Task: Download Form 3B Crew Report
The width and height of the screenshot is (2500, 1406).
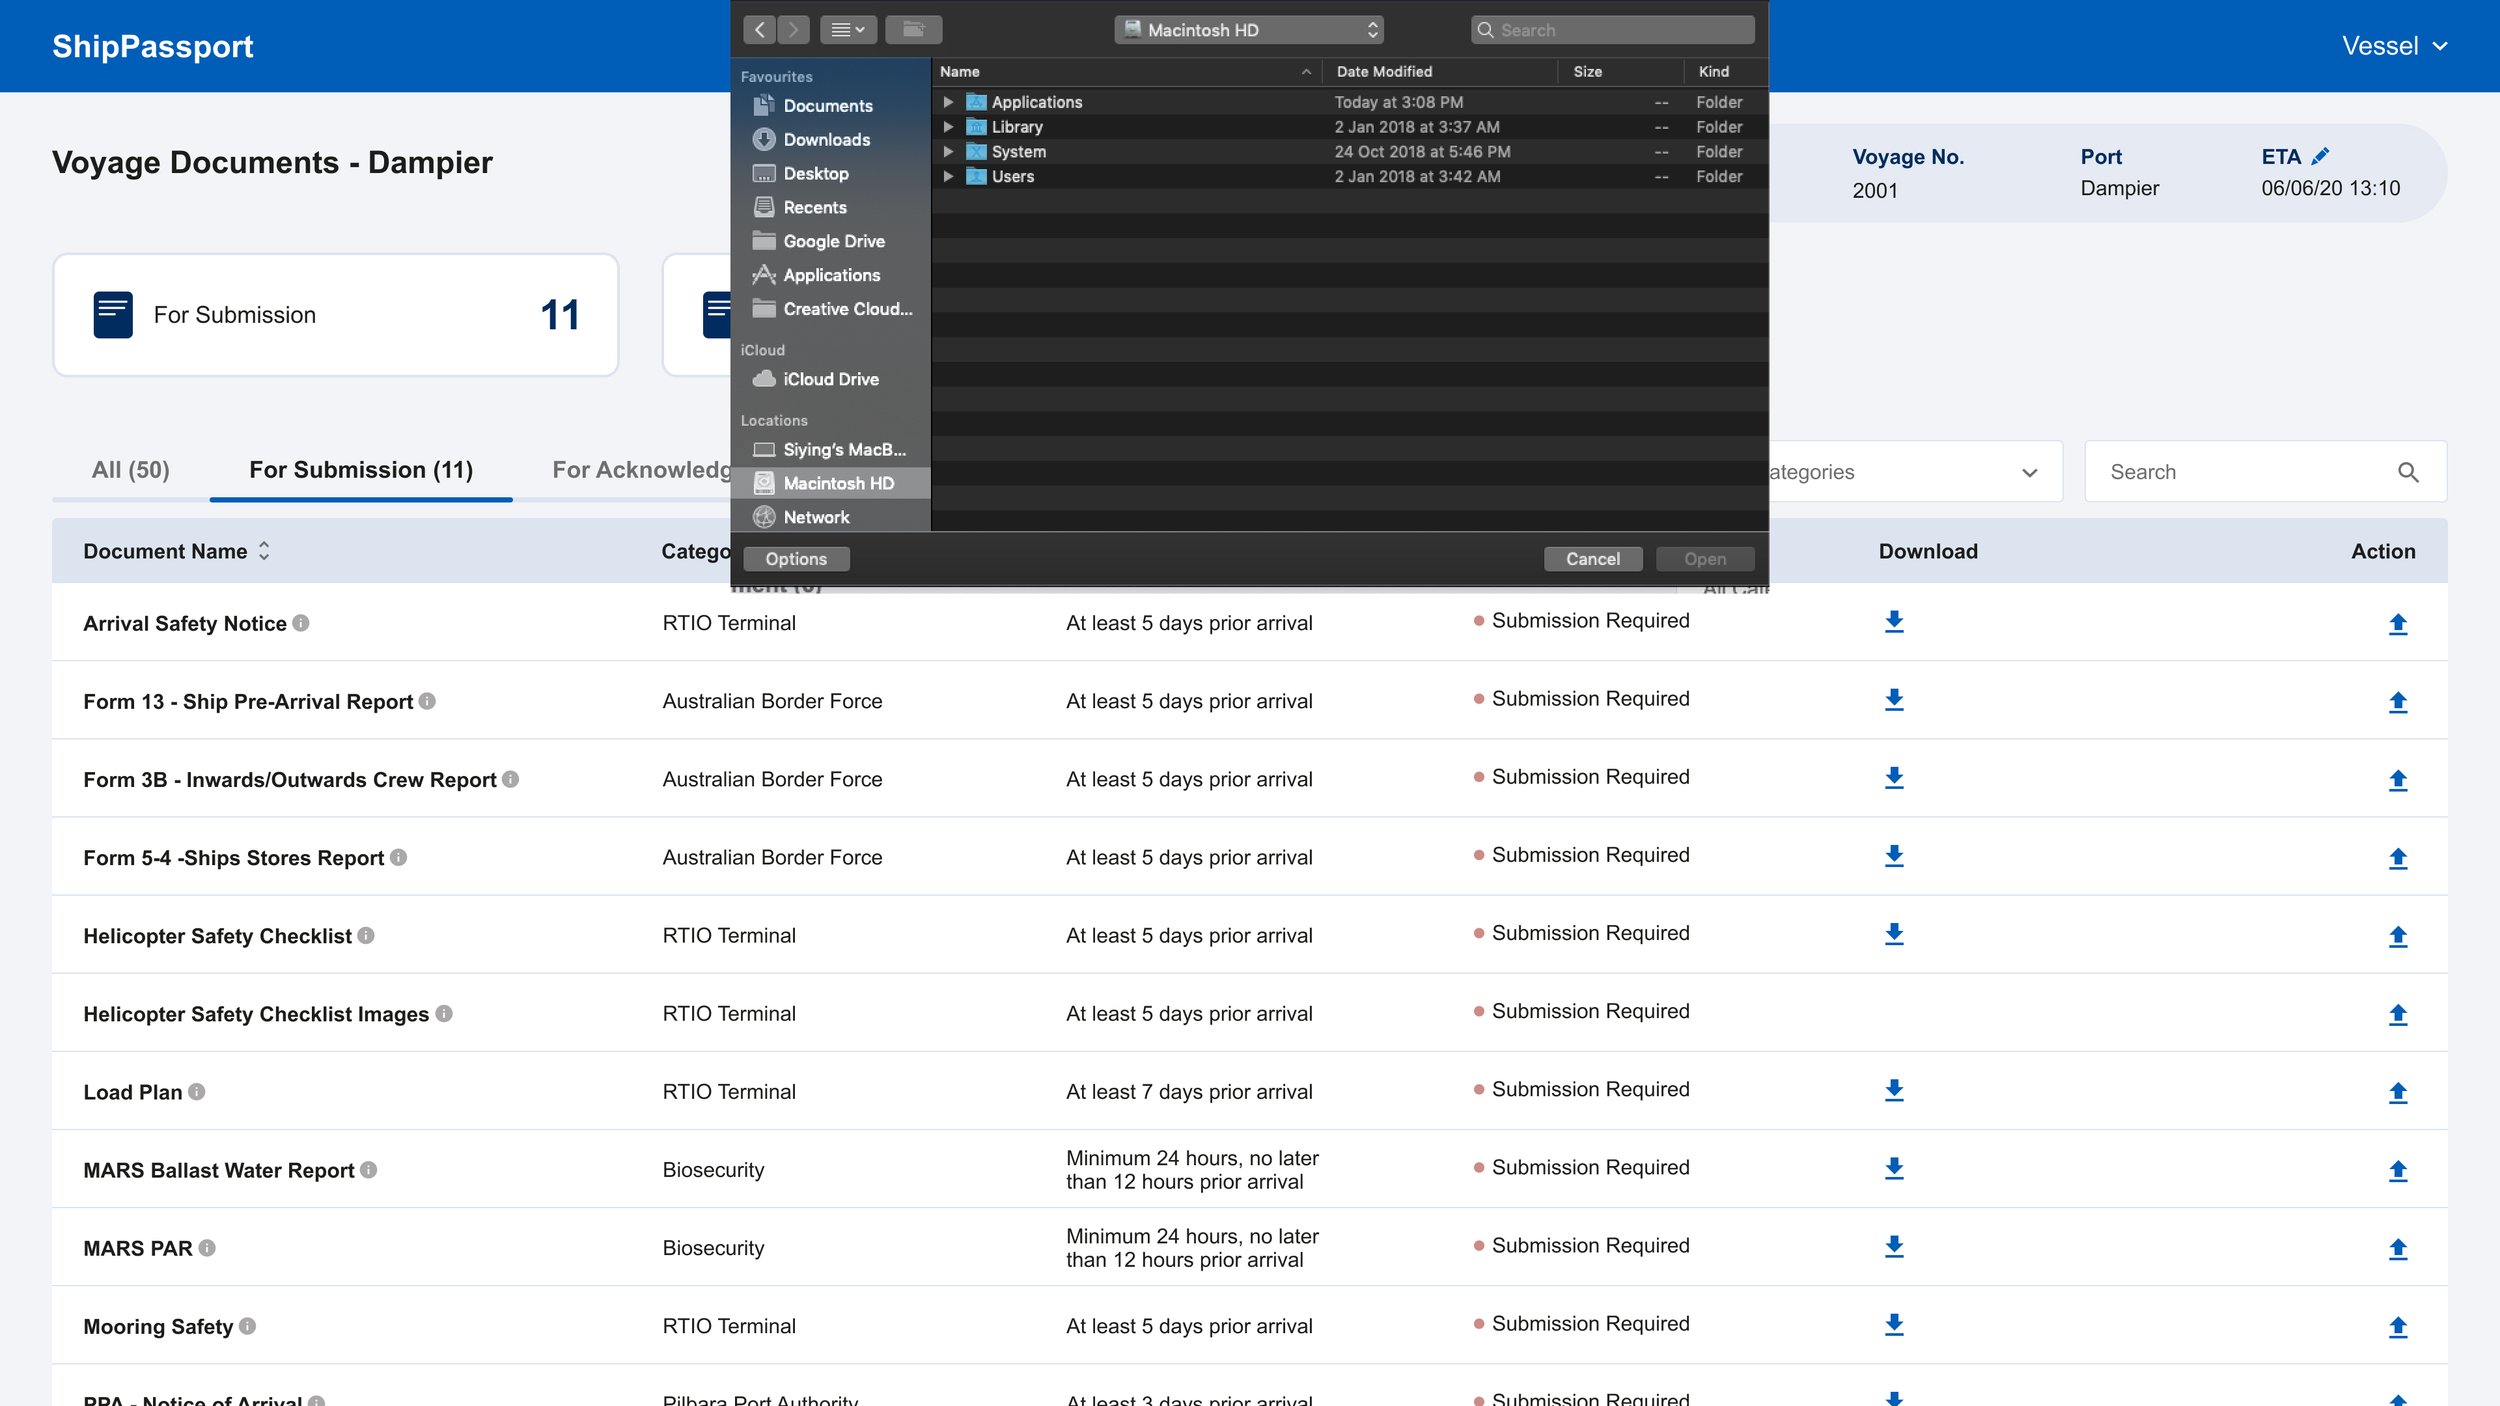Action: tap(1894, 778)
